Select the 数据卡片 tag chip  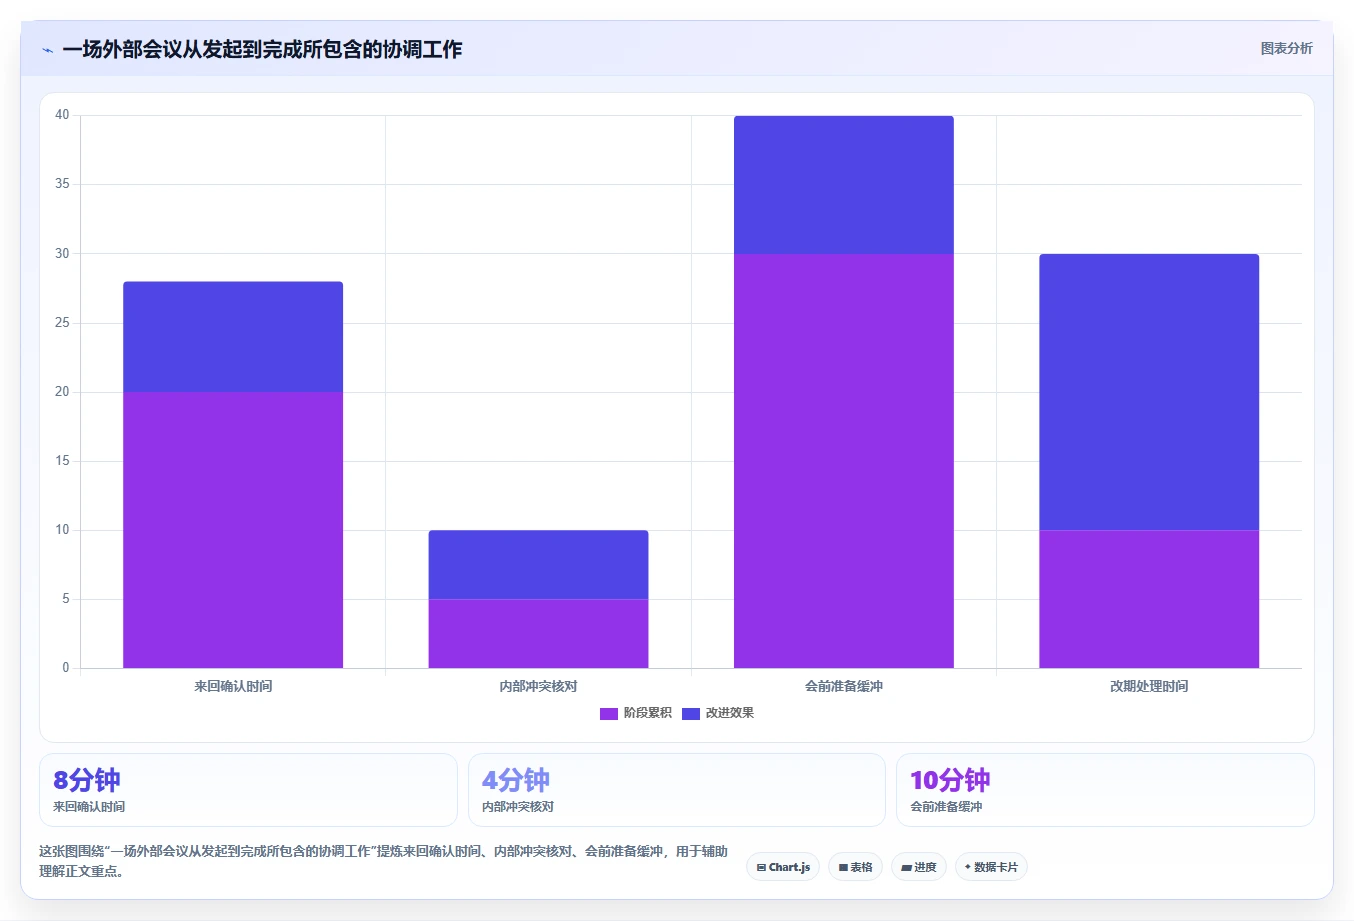click(x=991, y=867)
